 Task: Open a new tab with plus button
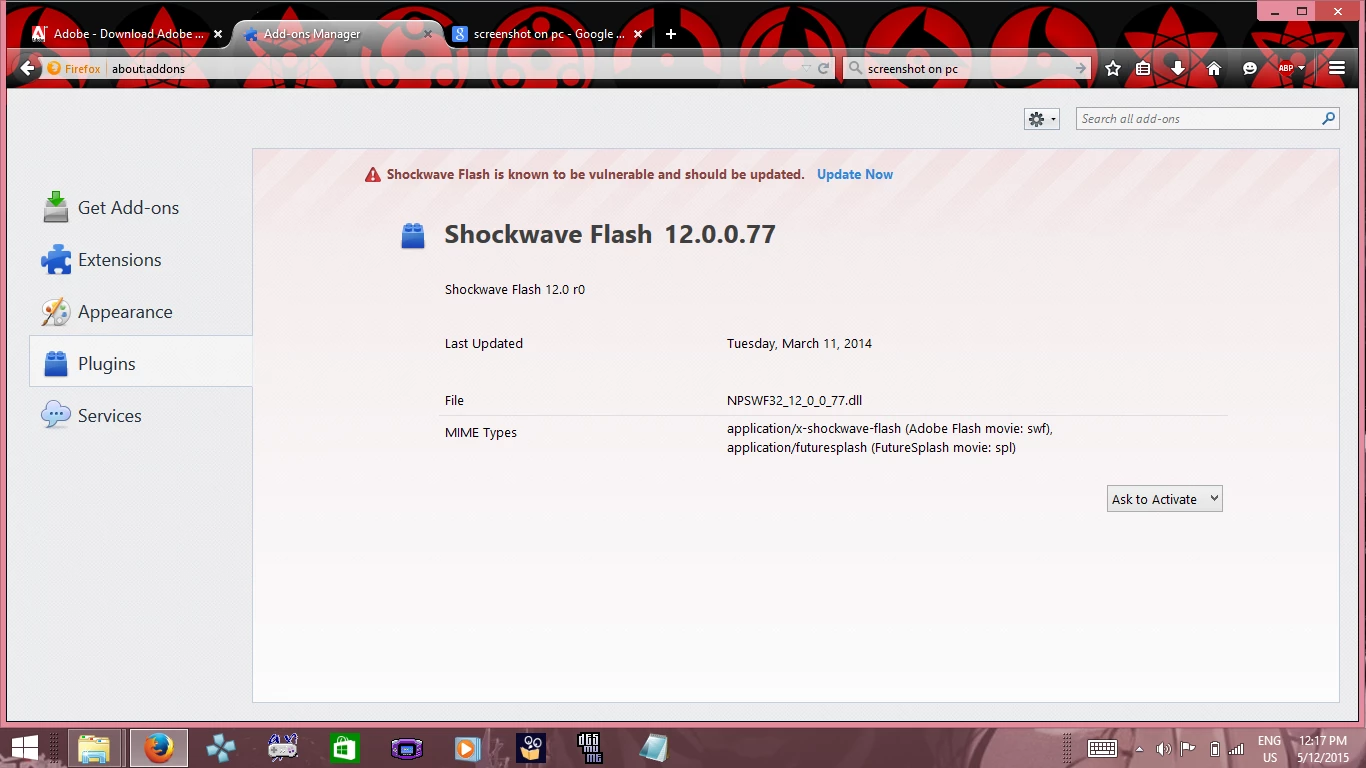click(671, 34)
